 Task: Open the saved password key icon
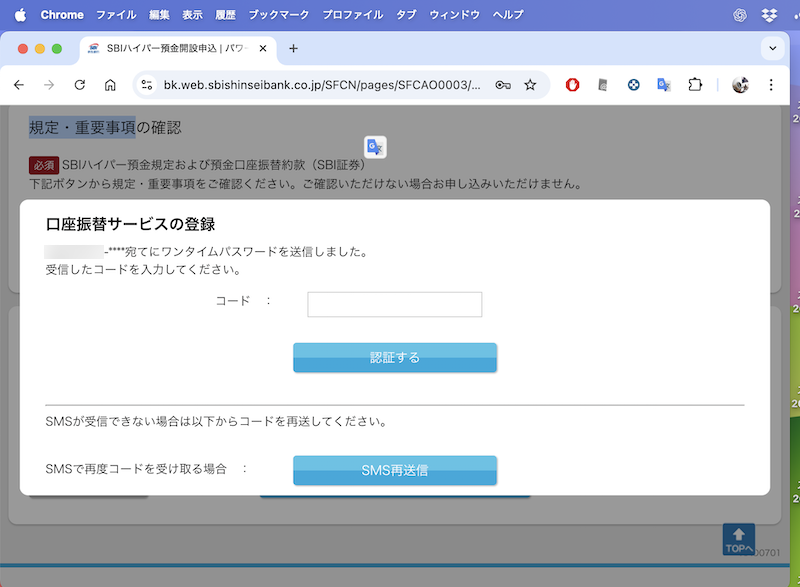tap(503, 85)
